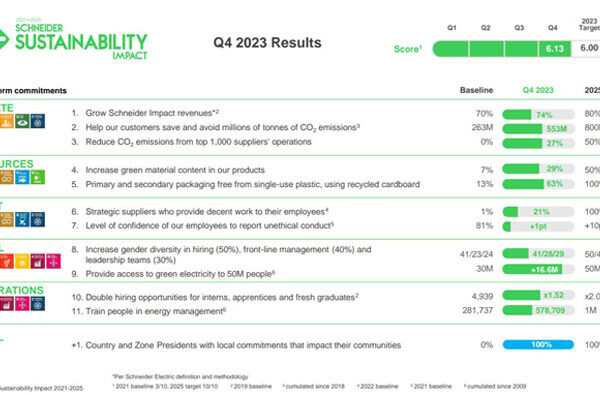600x395 pixels.
Task: Click the magenta SDG icon beside gender diversity
Action: [54, 261]
